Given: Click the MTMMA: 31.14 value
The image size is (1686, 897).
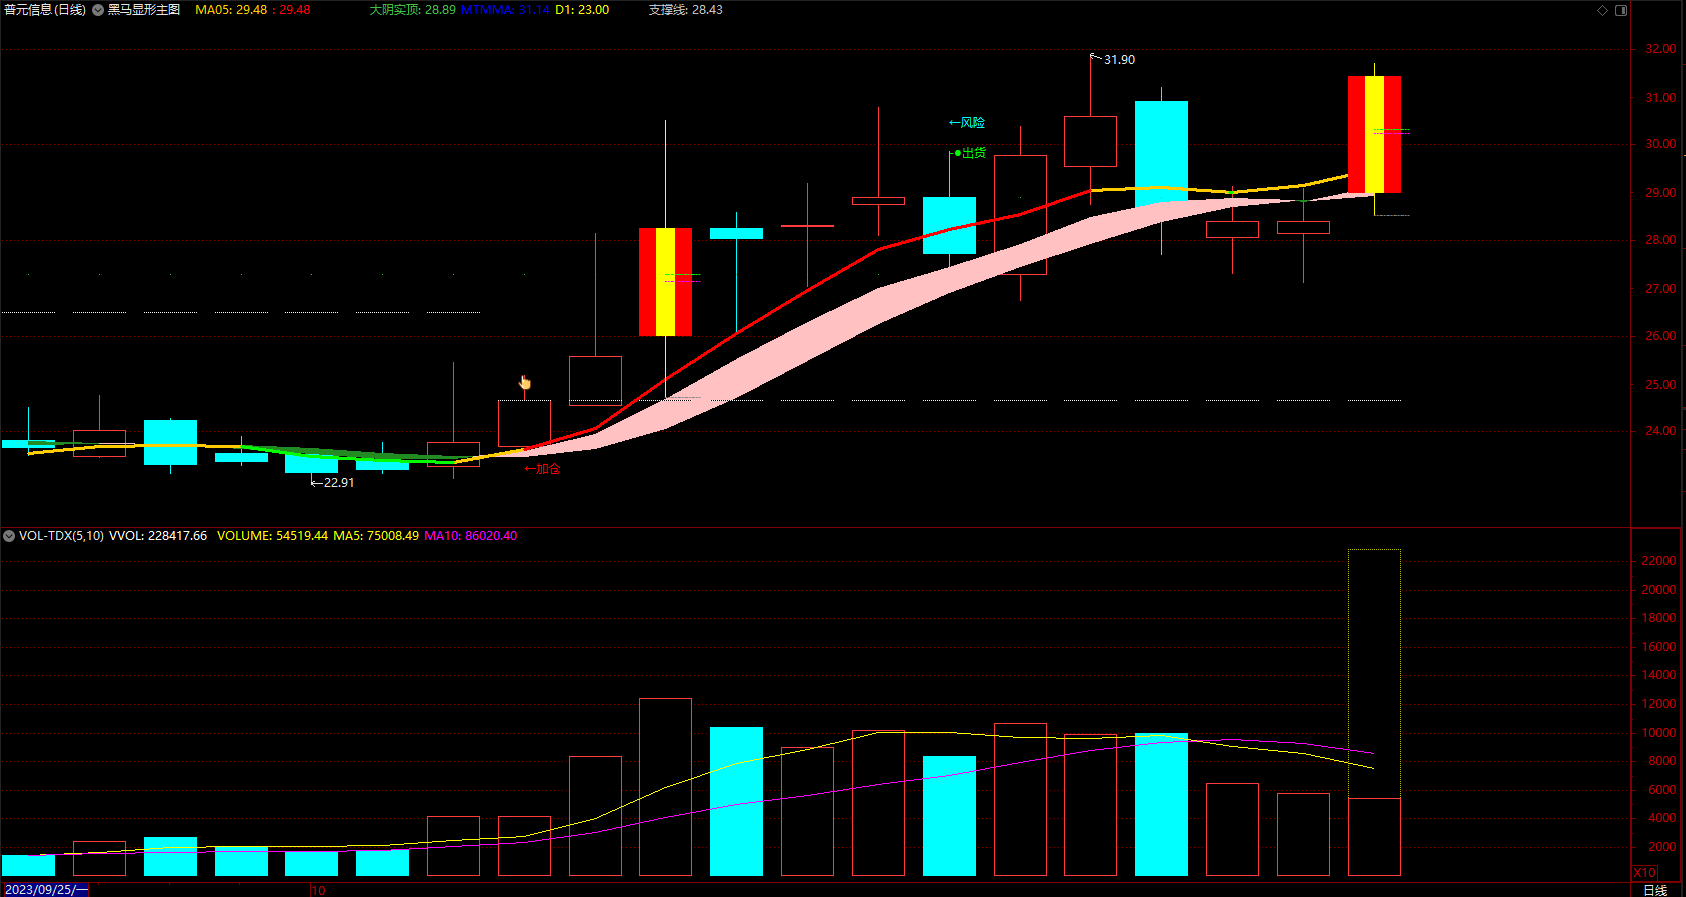Looking at the screenshot, I should click(x=505, y=10).
